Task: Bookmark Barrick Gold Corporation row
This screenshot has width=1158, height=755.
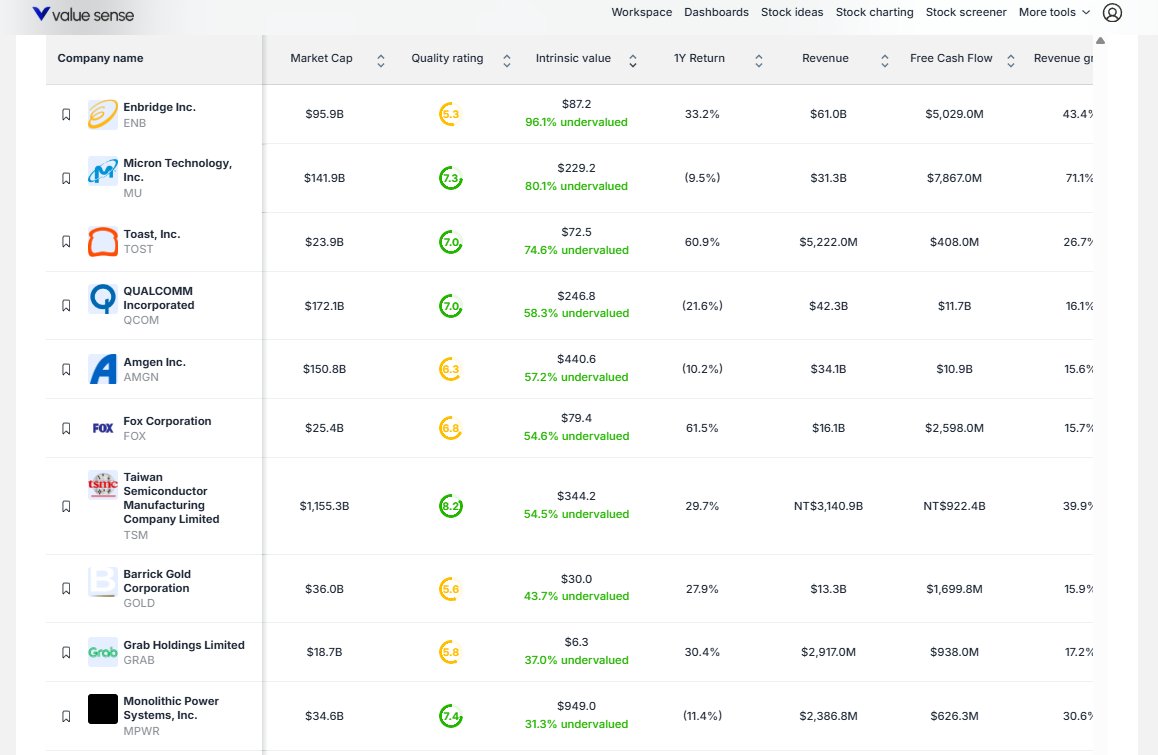Action: tap(66, 588)
